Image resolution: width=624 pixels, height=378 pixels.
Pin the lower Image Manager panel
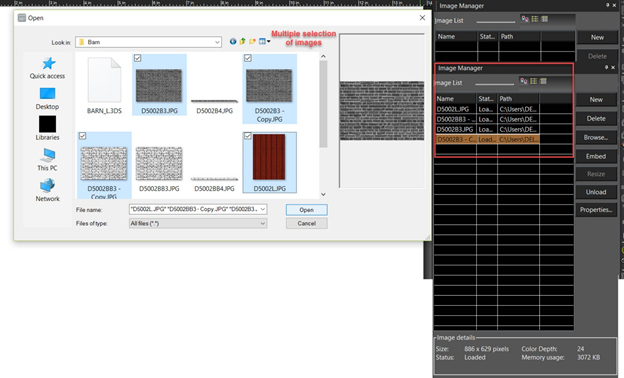click(606, 68)
